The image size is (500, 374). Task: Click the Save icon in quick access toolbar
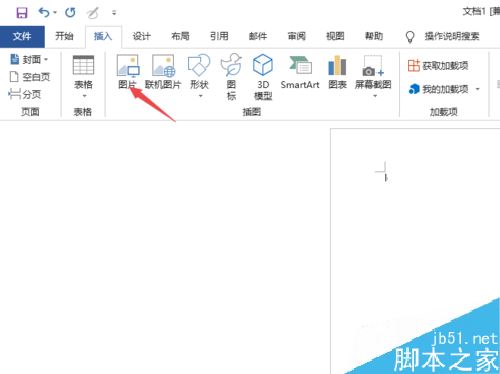coord(22,13)
